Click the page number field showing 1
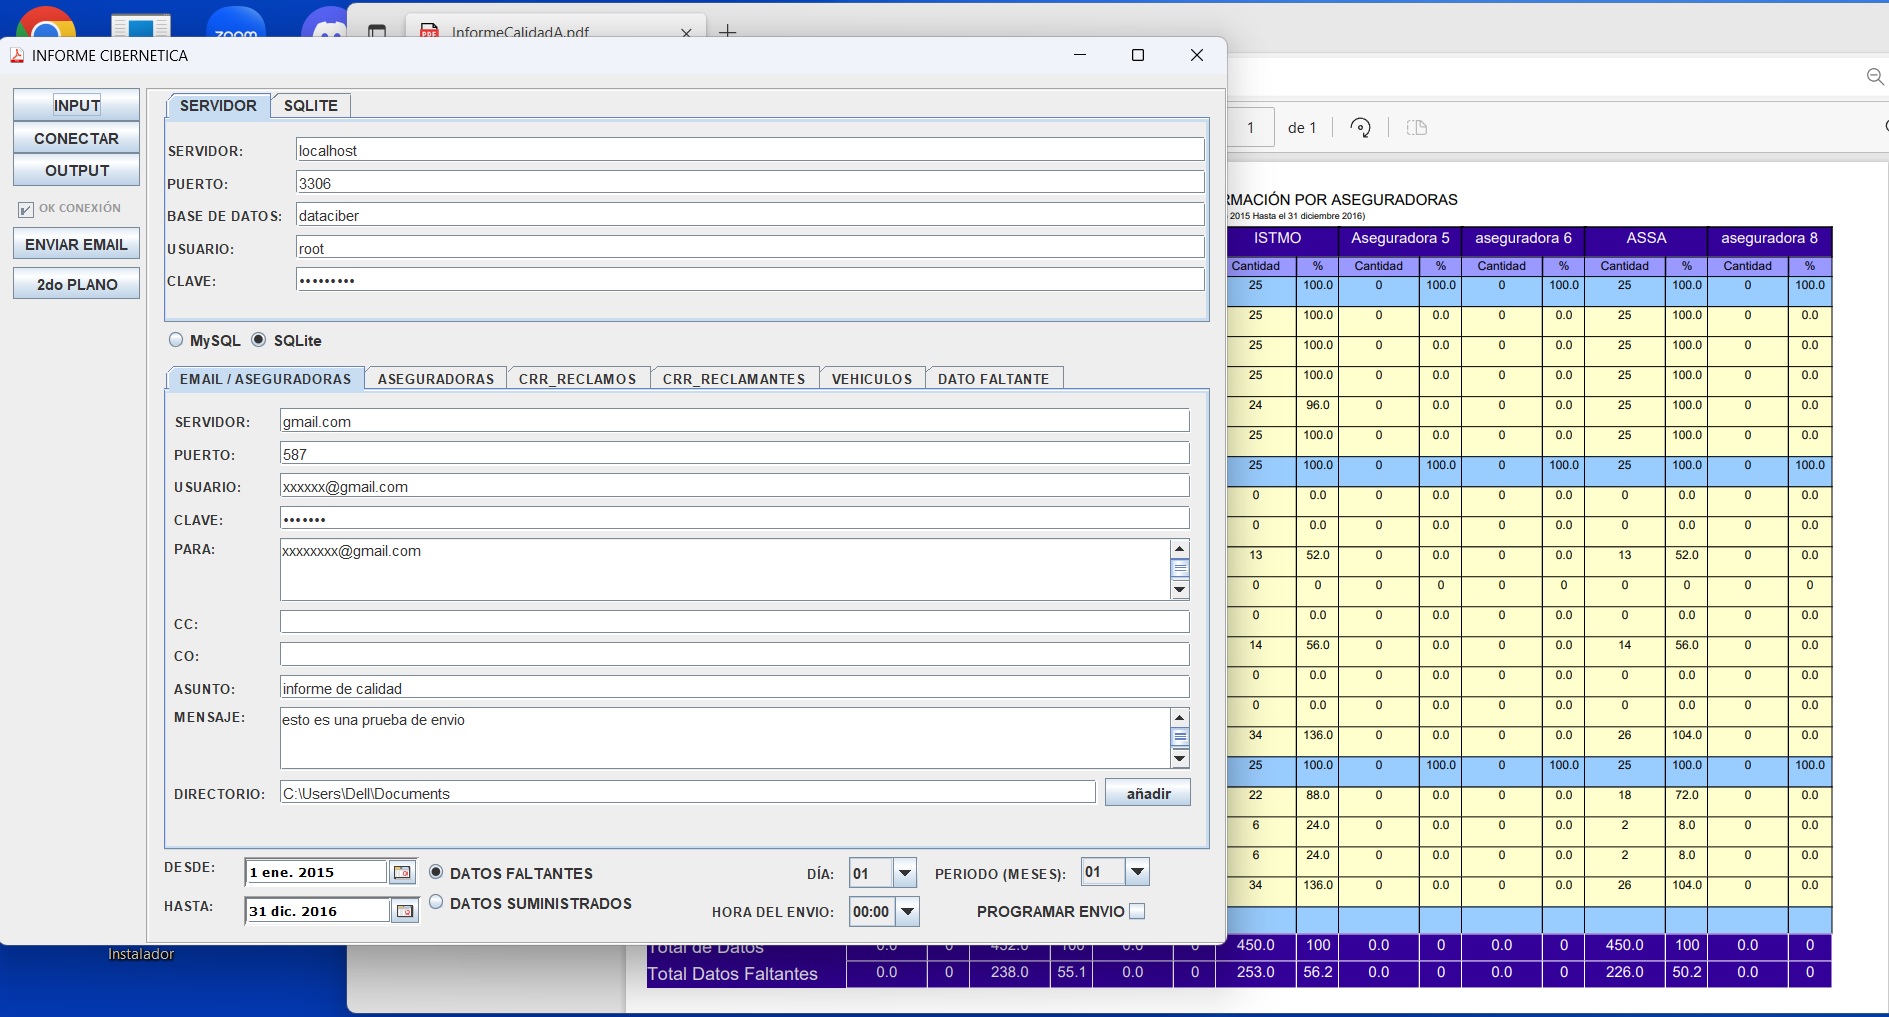The width and height of the screenshot is (1889, 1017). [x=1253, y=127]
